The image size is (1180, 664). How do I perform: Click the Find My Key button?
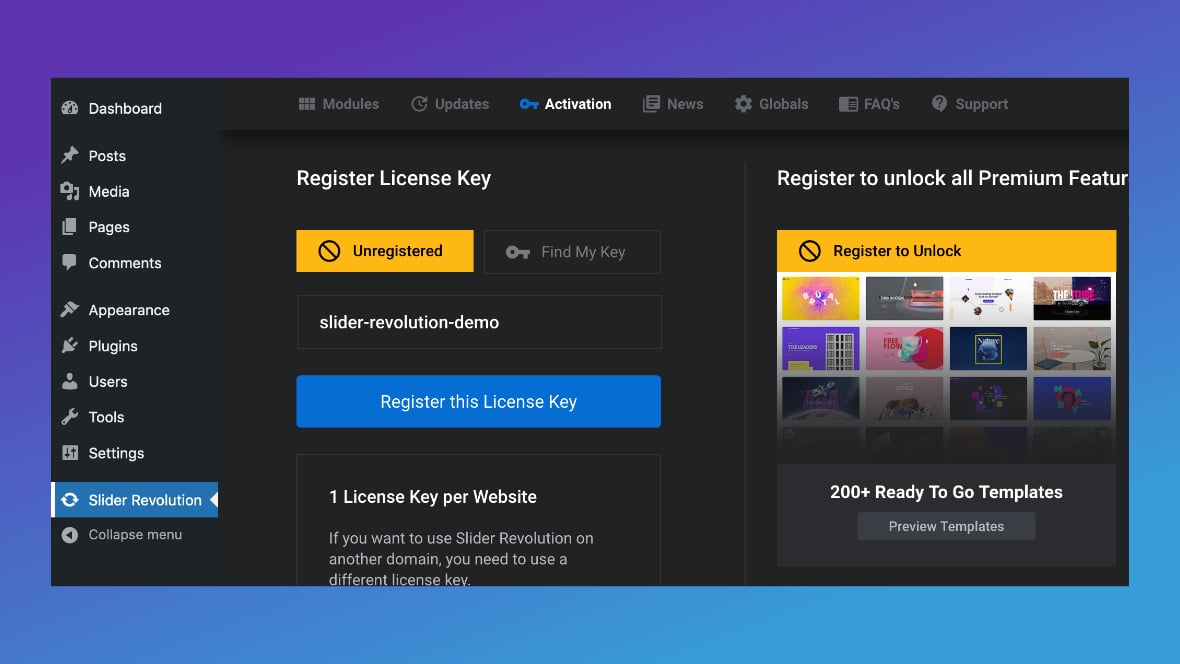572,251
